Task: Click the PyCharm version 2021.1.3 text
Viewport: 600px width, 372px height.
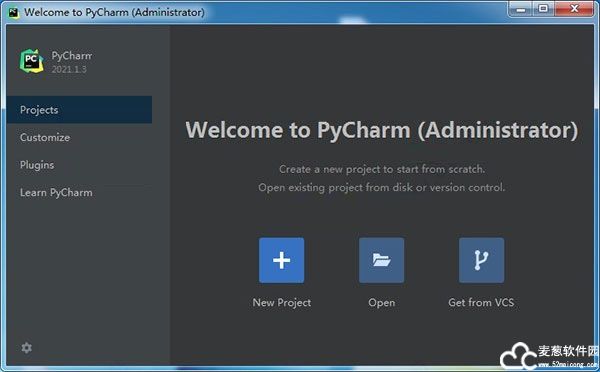Action: point(69,69)
